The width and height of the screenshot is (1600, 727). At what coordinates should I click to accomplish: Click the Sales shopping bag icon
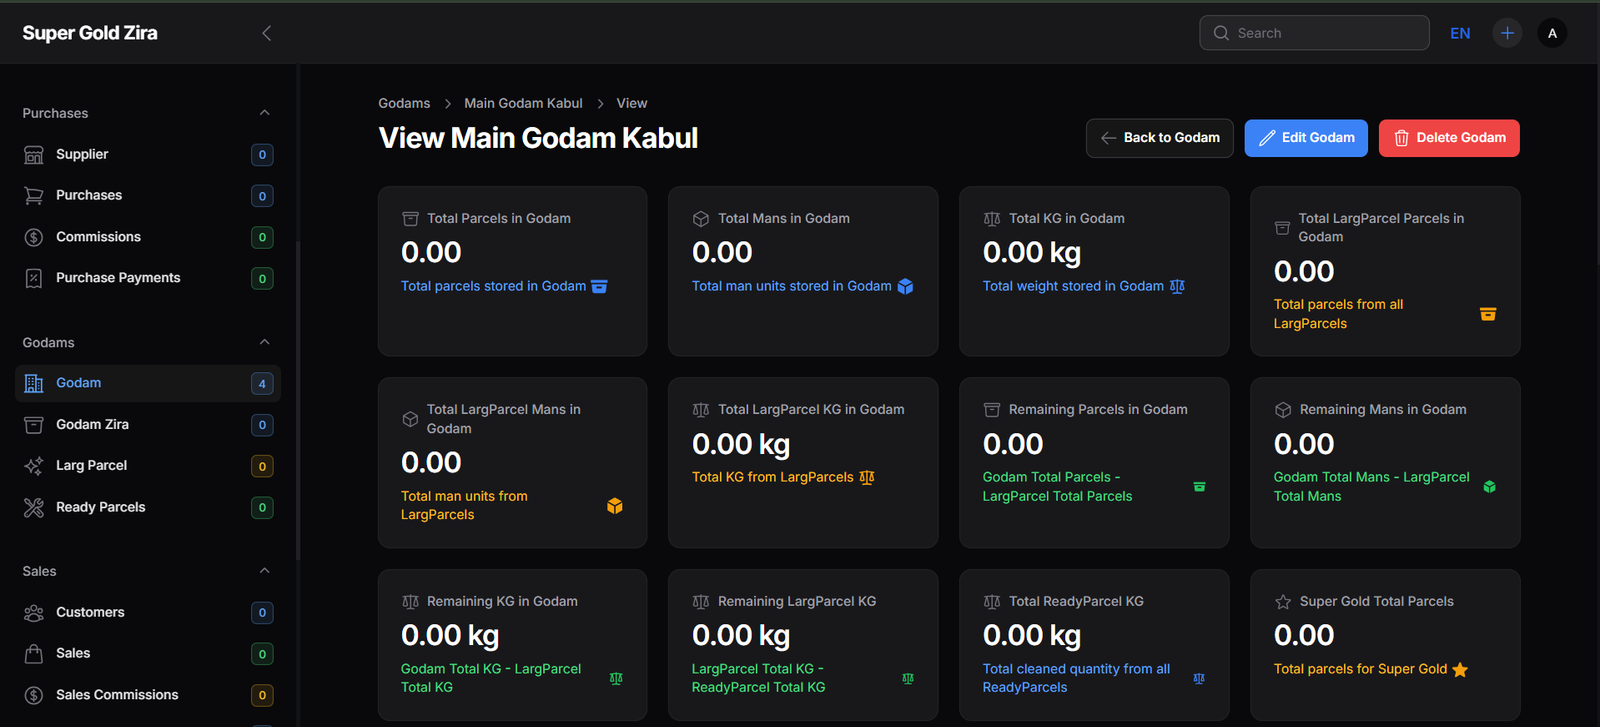34,654
